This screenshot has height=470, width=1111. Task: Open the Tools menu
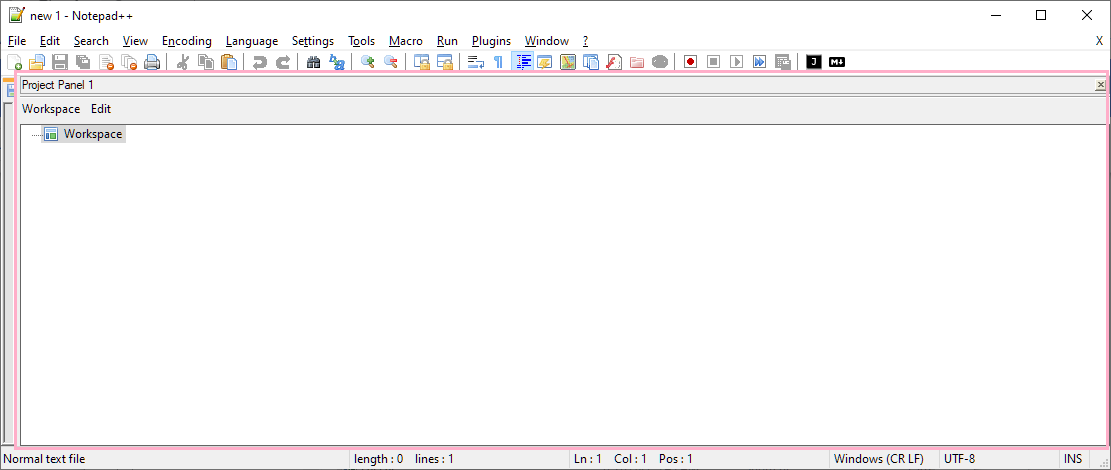click(361, 41)
